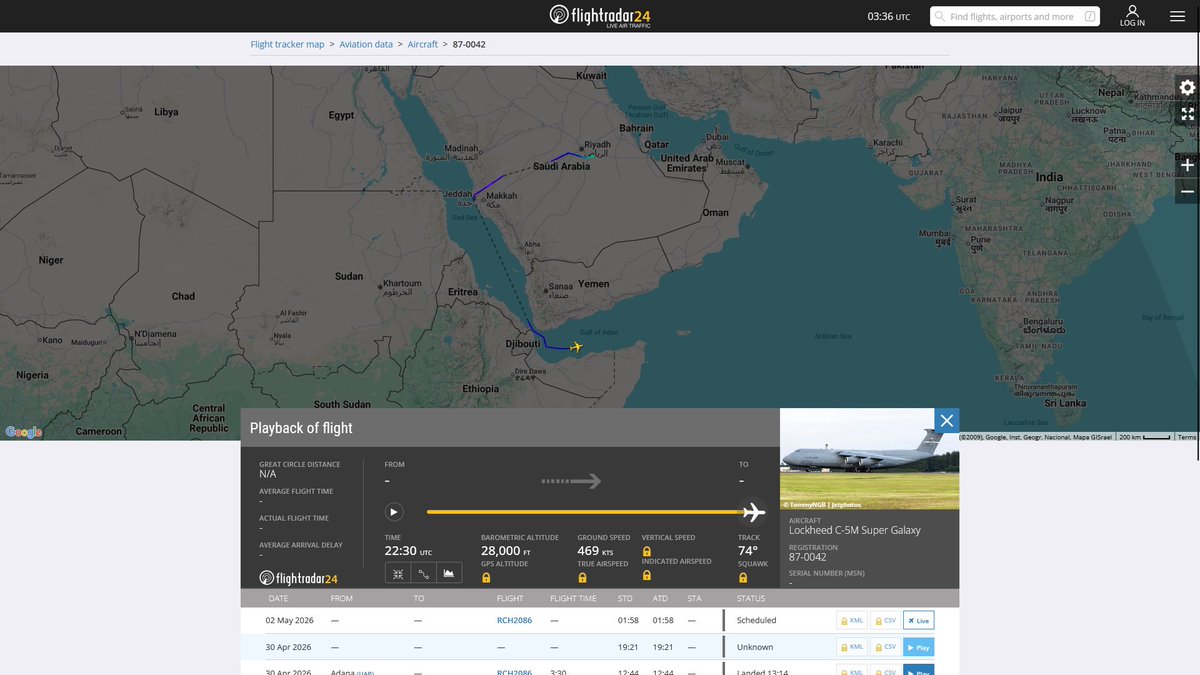Click the jetphotos photo credit
This screenshot has width=1200, height=675.
click(822, 505)
